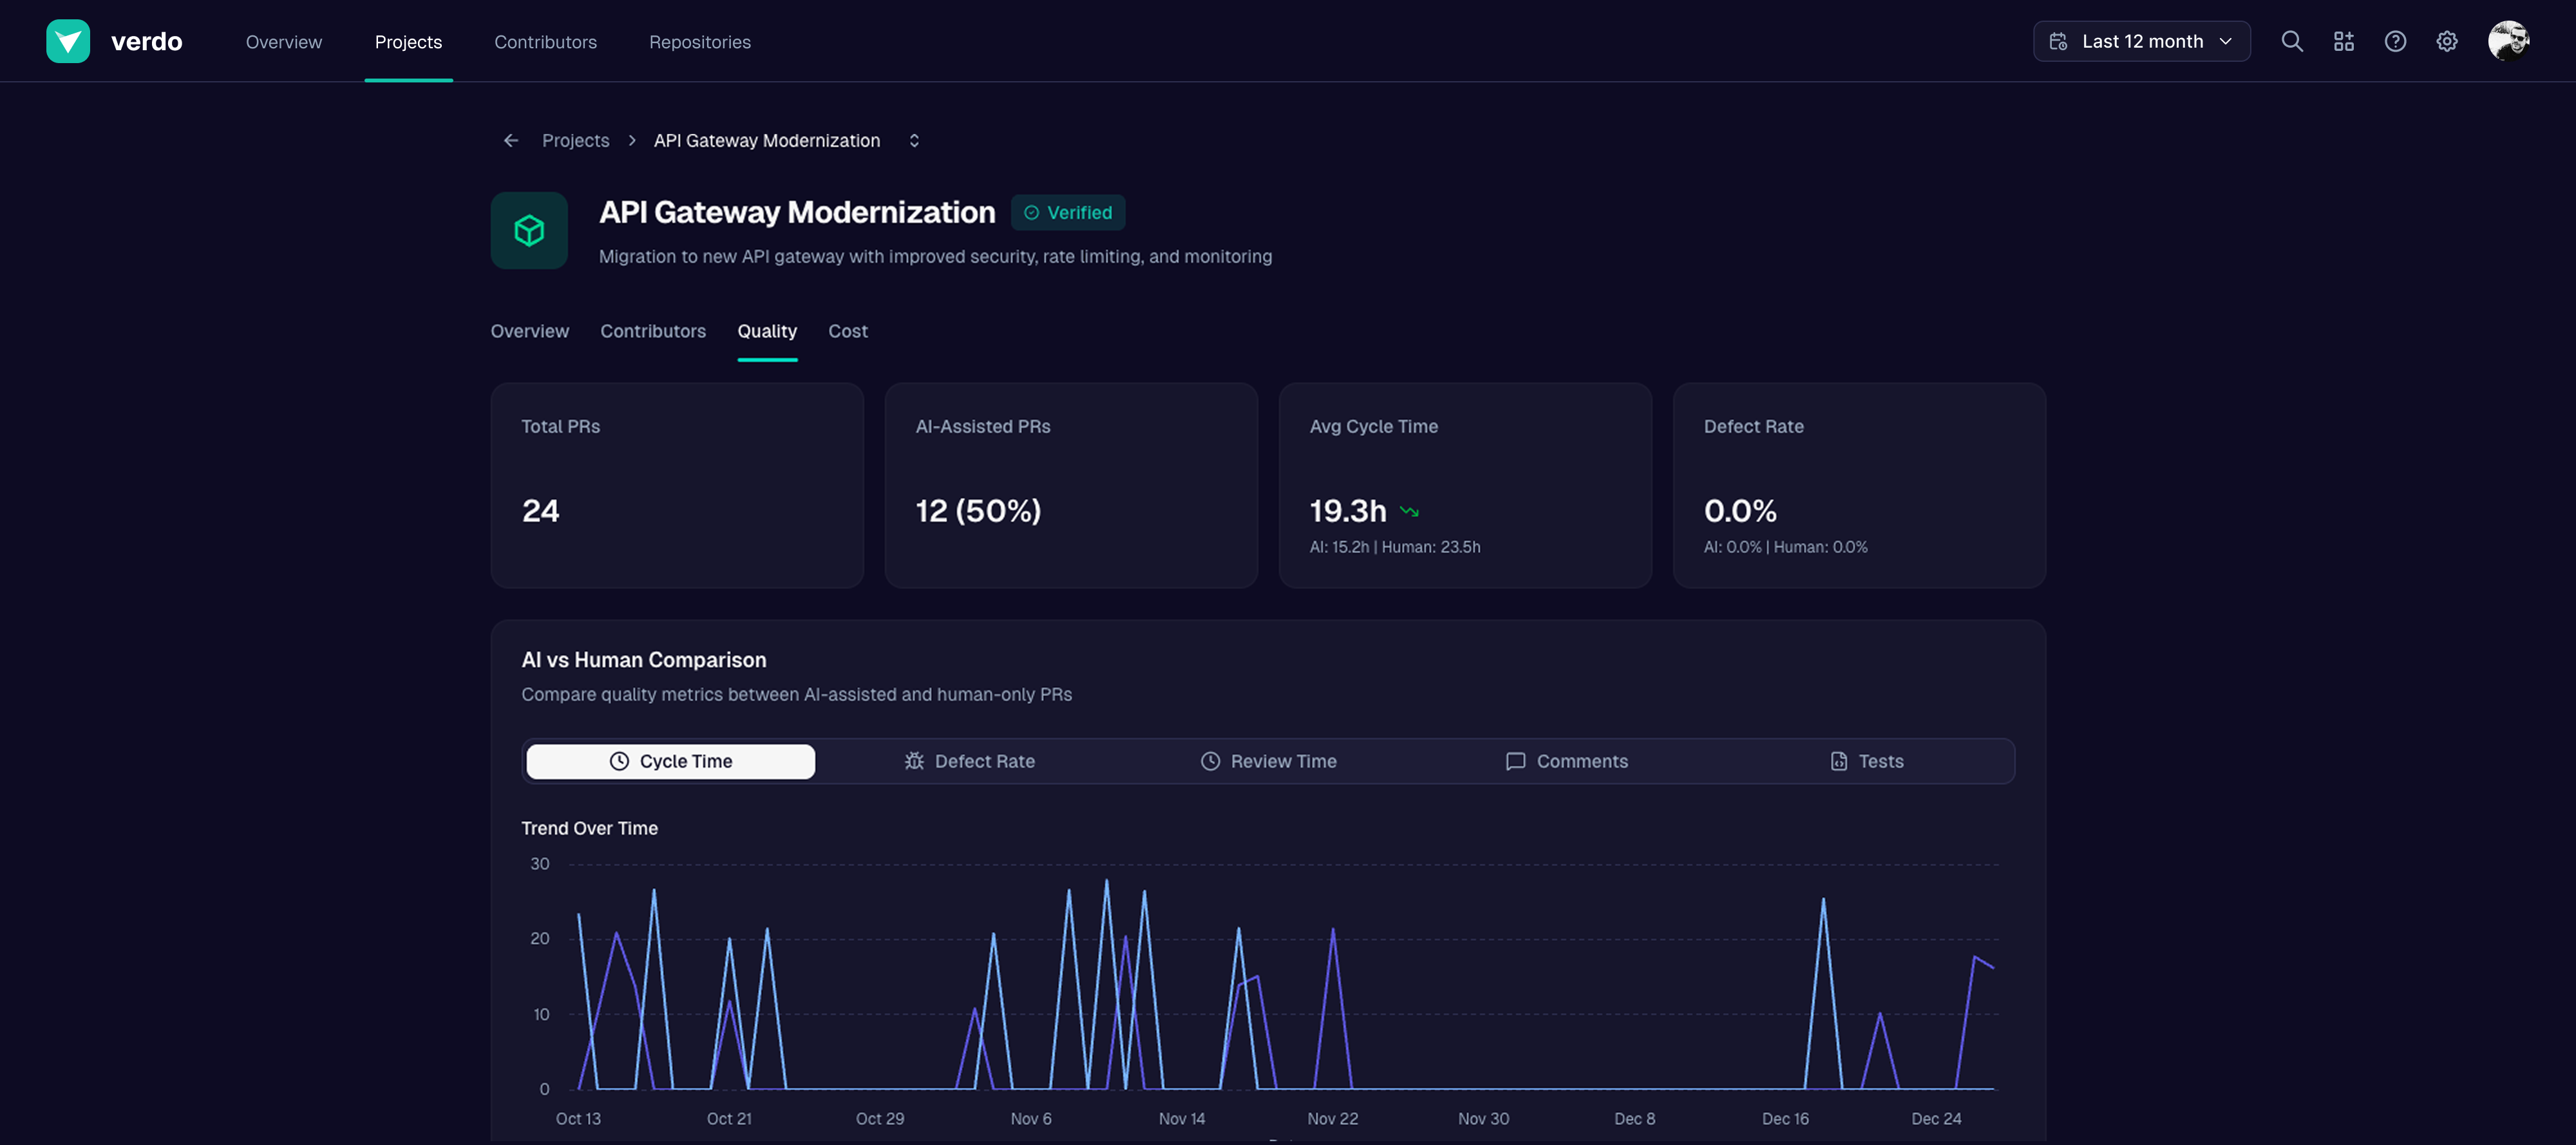Switch comparison to Defect Rate
The width and height of the screenshot is (2576, 1145).
click(969, 761)
